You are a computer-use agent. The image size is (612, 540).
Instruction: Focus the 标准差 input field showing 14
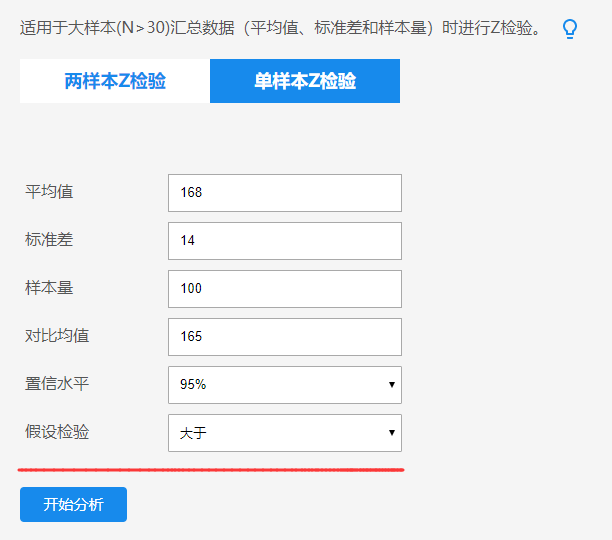[284, 241]
